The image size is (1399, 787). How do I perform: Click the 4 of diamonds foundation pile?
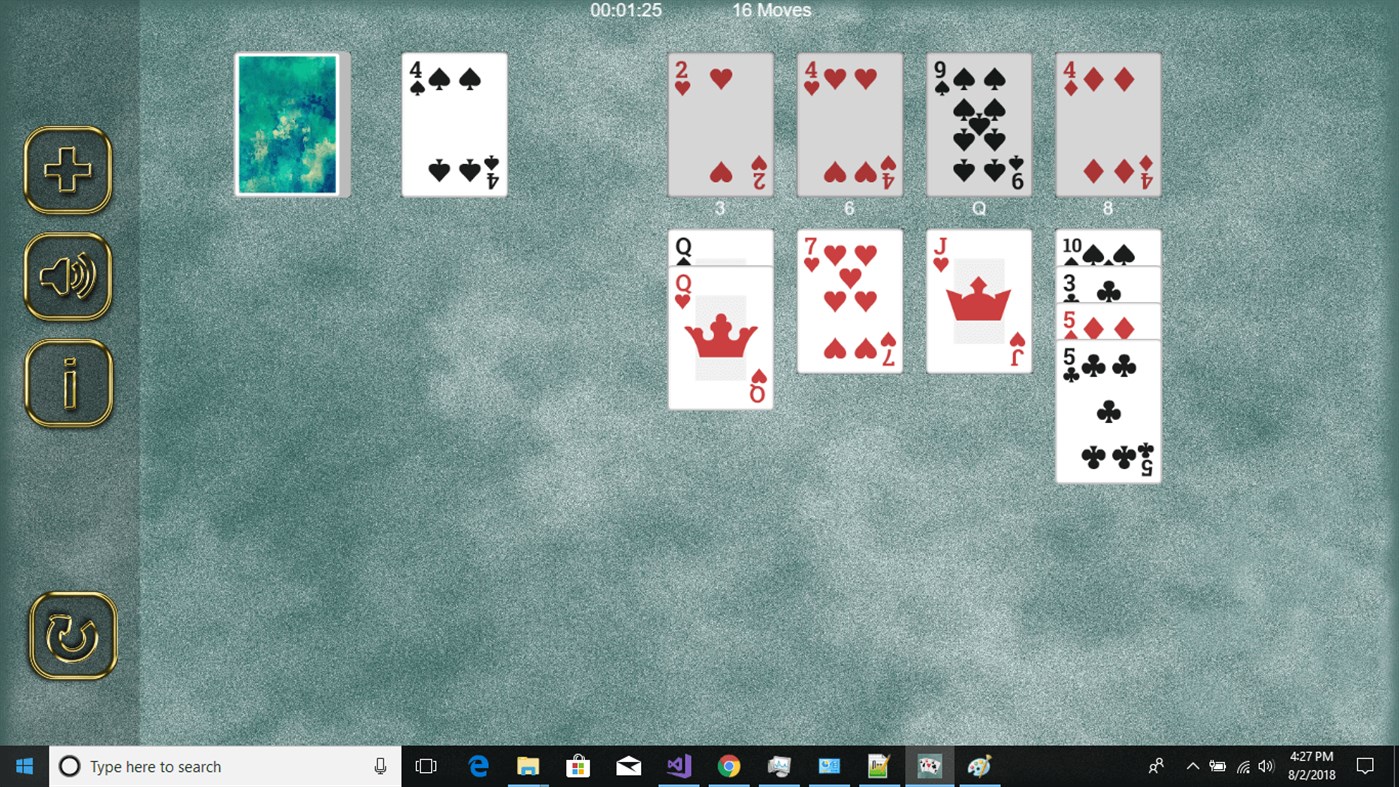pyautogui.click(x=1107, y=123)
